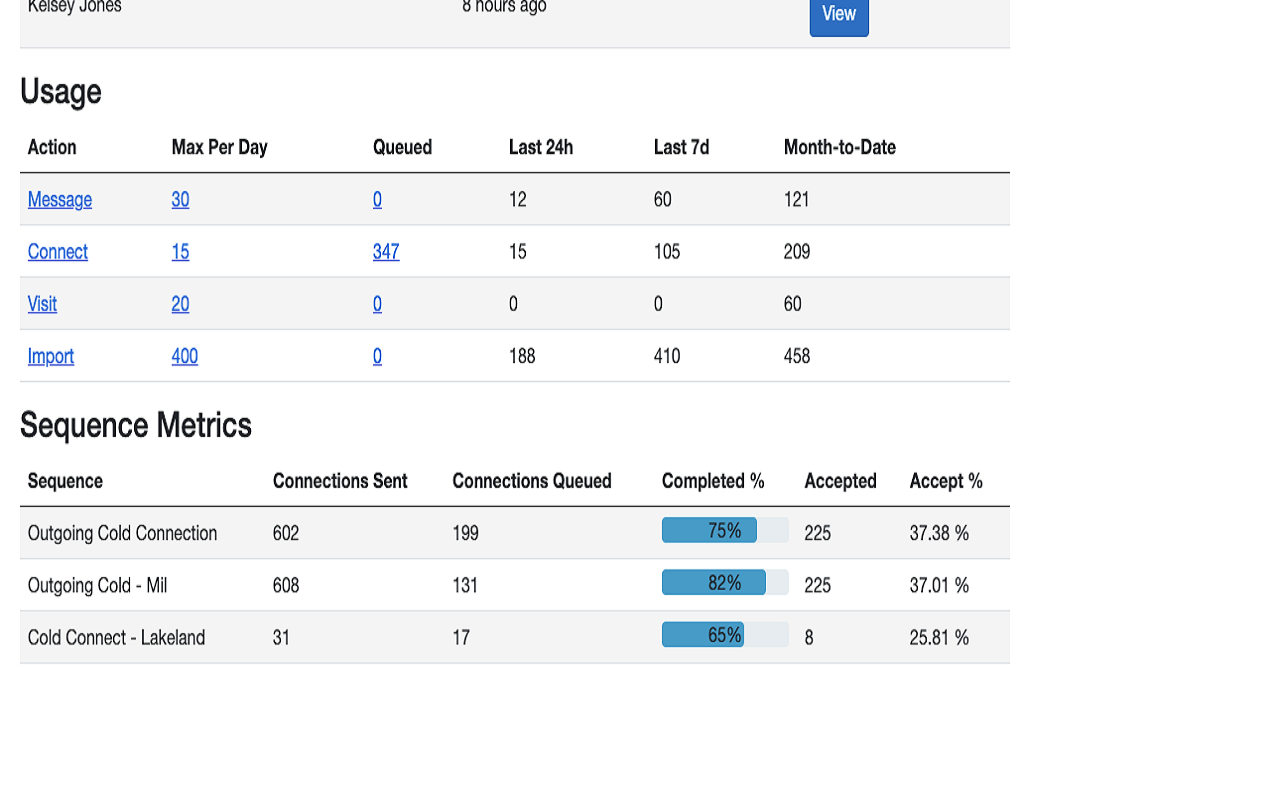Viewport: 1280px width, 800px height.
Task: Click the blue View button
Action: pyautogui.click(x=838, y=15)
